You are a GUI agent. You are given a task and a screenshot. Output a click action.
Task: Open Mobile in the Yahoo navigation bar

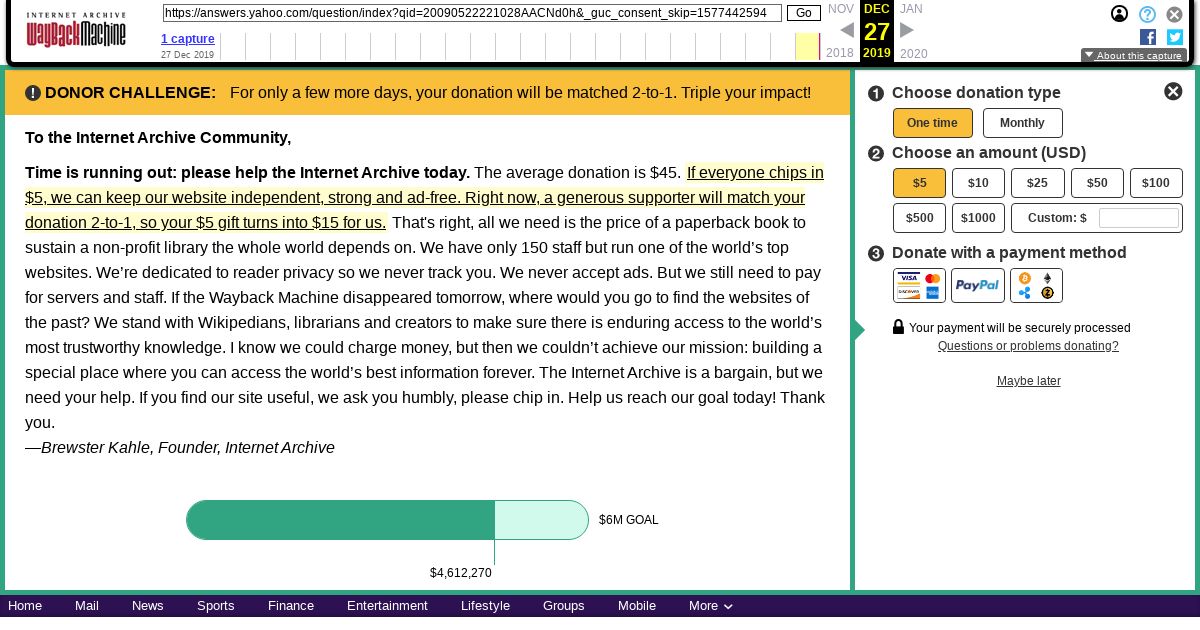click(637, 606)
